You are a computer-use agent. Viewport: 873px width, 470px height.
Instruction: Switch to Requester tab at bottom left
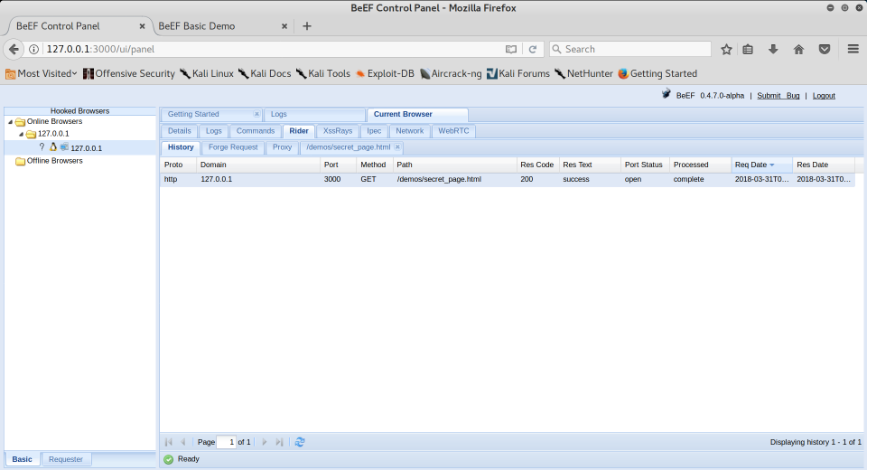coord(65,459)
